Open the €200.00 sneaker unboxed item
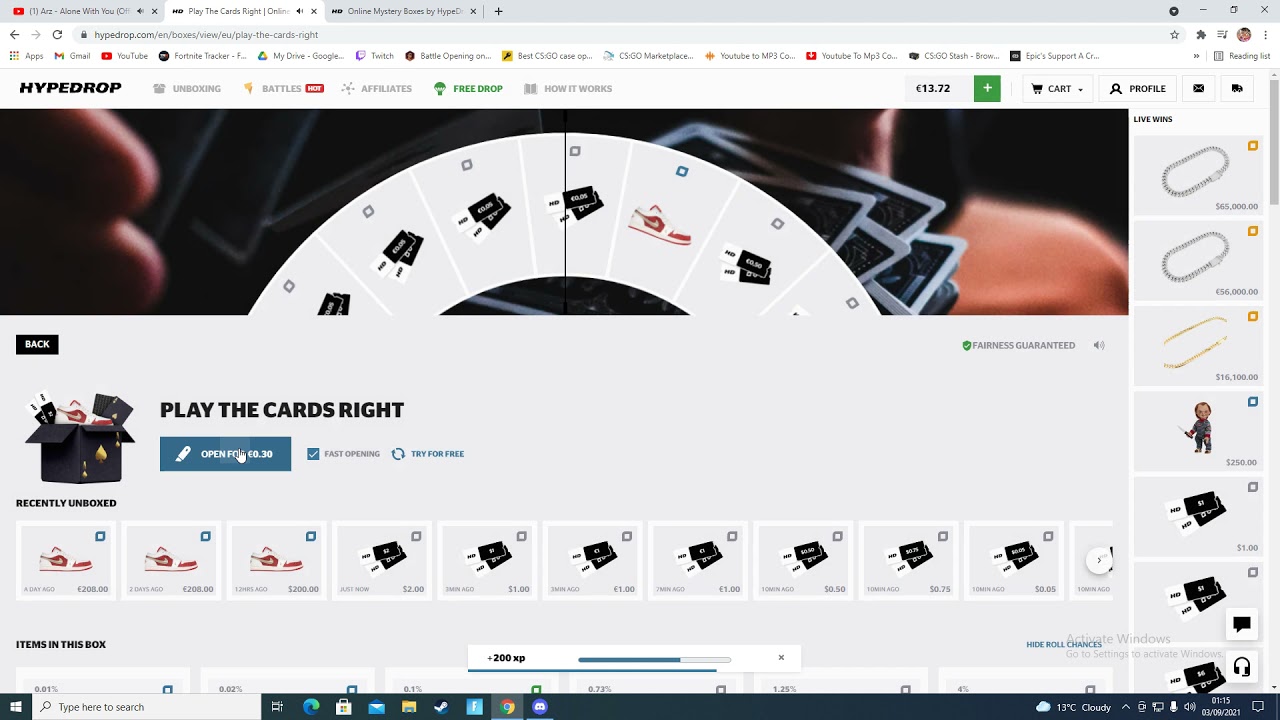 [x=276, y=560]
